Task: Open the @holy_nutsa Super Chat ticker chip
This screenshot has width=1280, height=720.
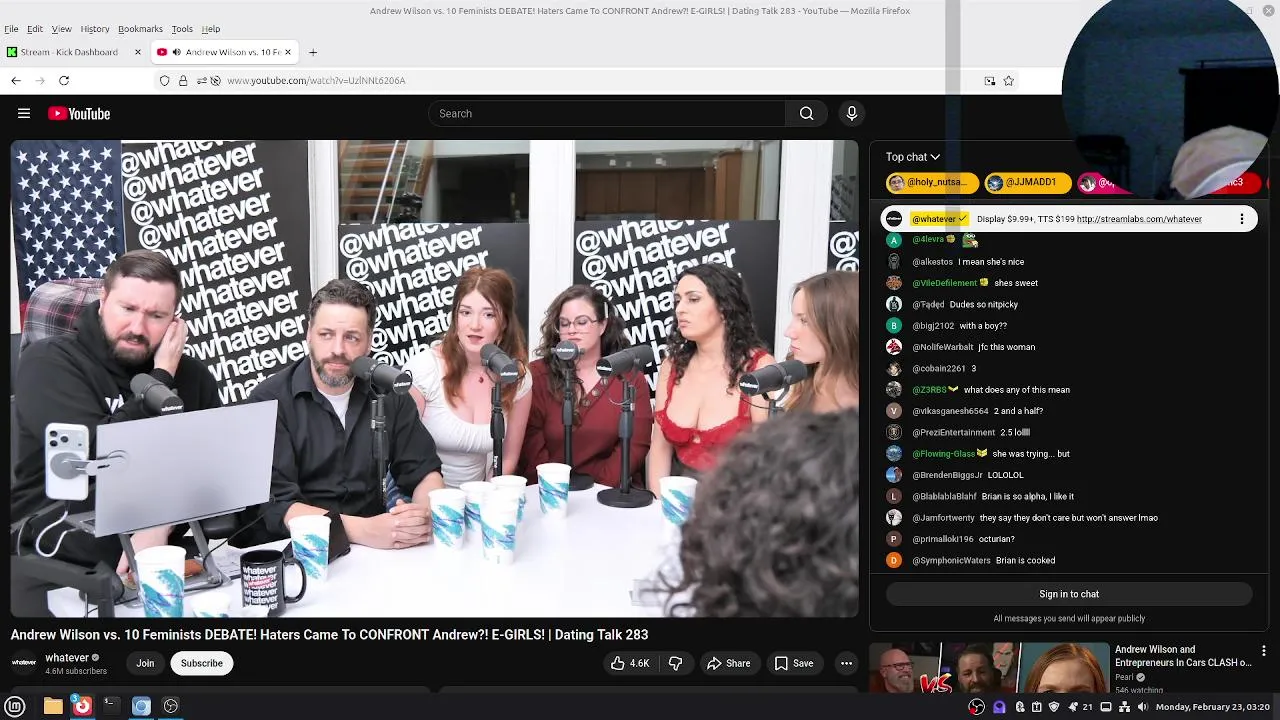Action: (932, 183)
